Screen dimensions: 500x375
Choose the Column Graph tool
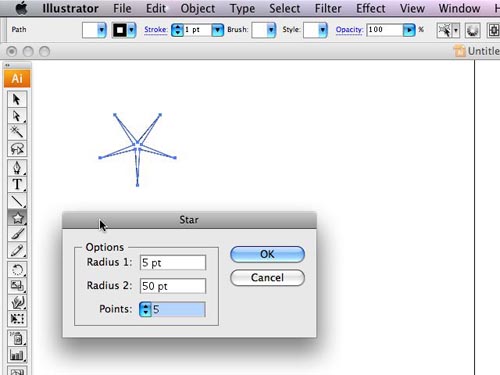point(17,355)
